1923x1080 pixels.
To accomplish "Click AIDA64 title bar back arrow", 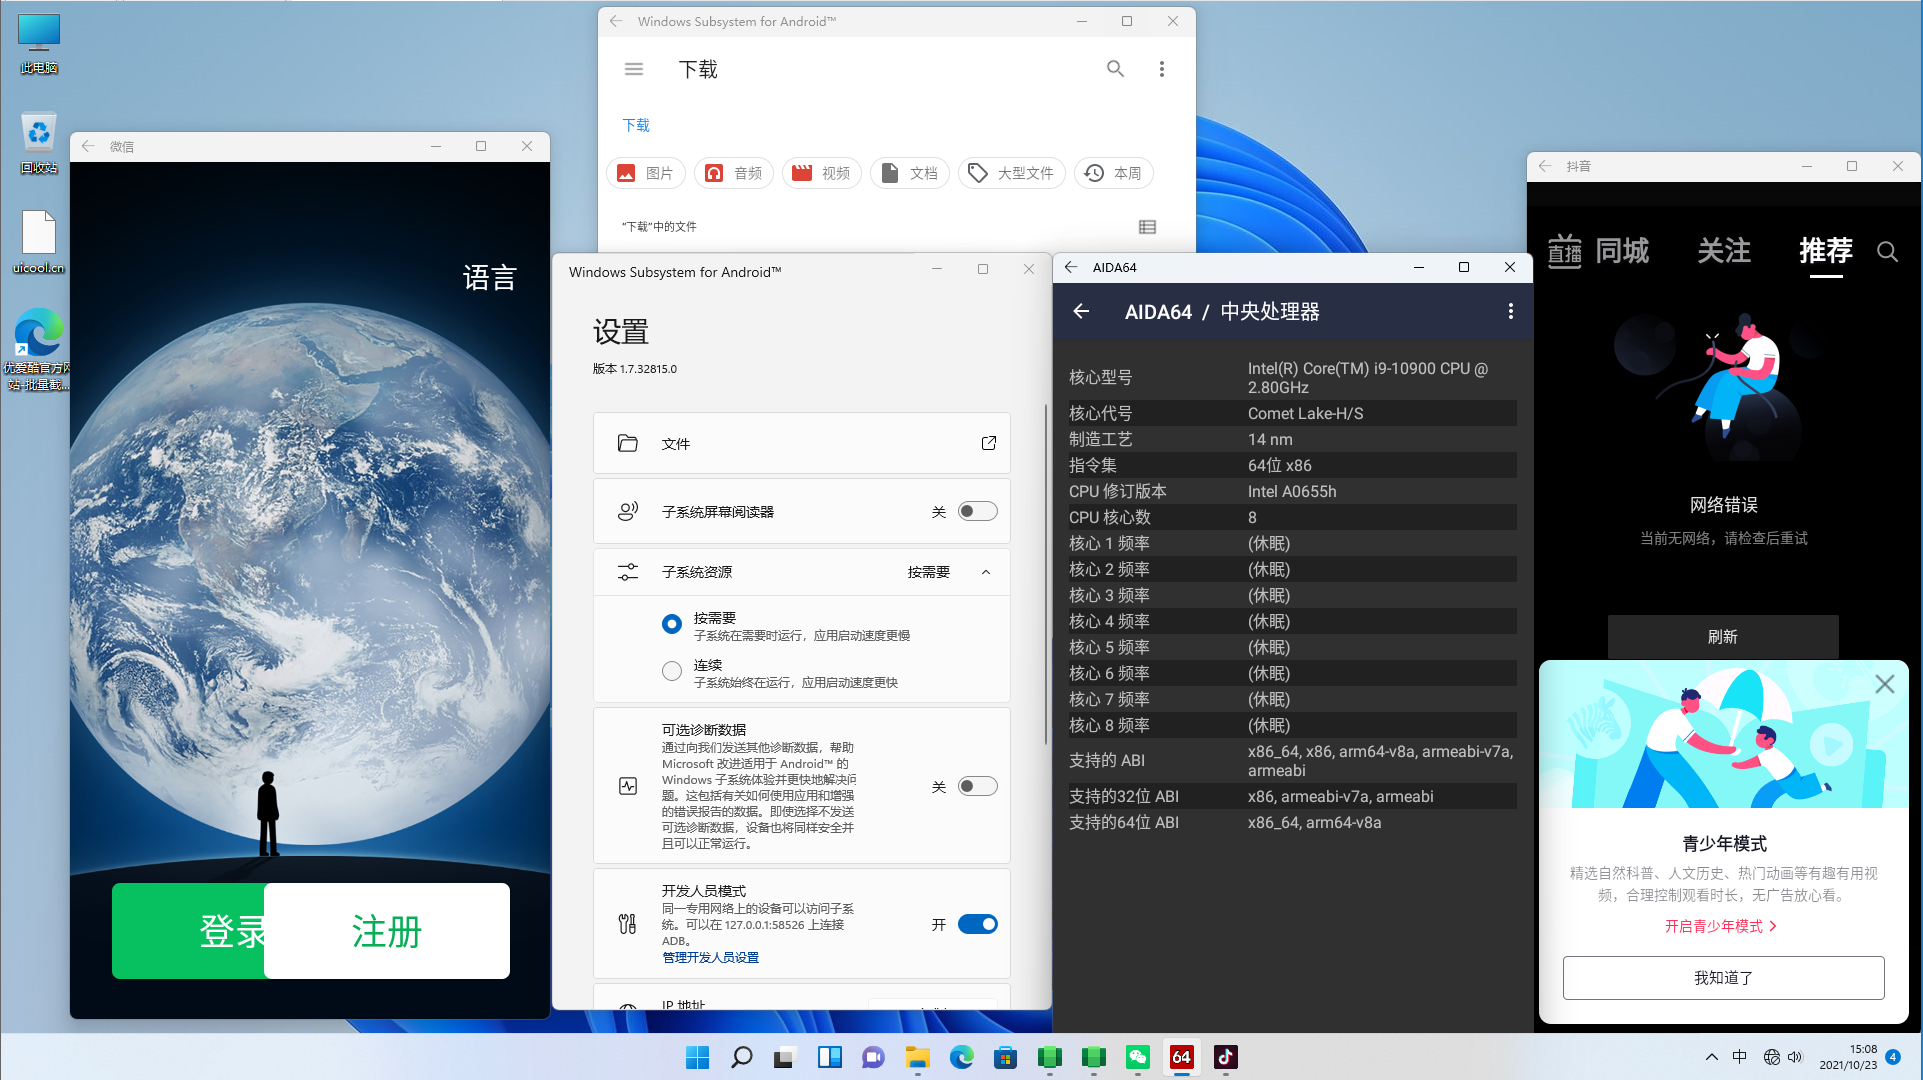I will [1071, 267].
